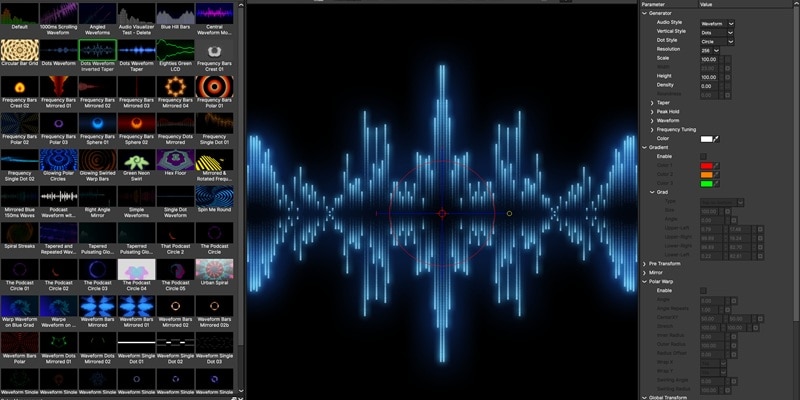The height and width of the screenshot is (400, 800).
Task: Select the Waveform Single Dot 01 preset
Action: tap(137, 342)
